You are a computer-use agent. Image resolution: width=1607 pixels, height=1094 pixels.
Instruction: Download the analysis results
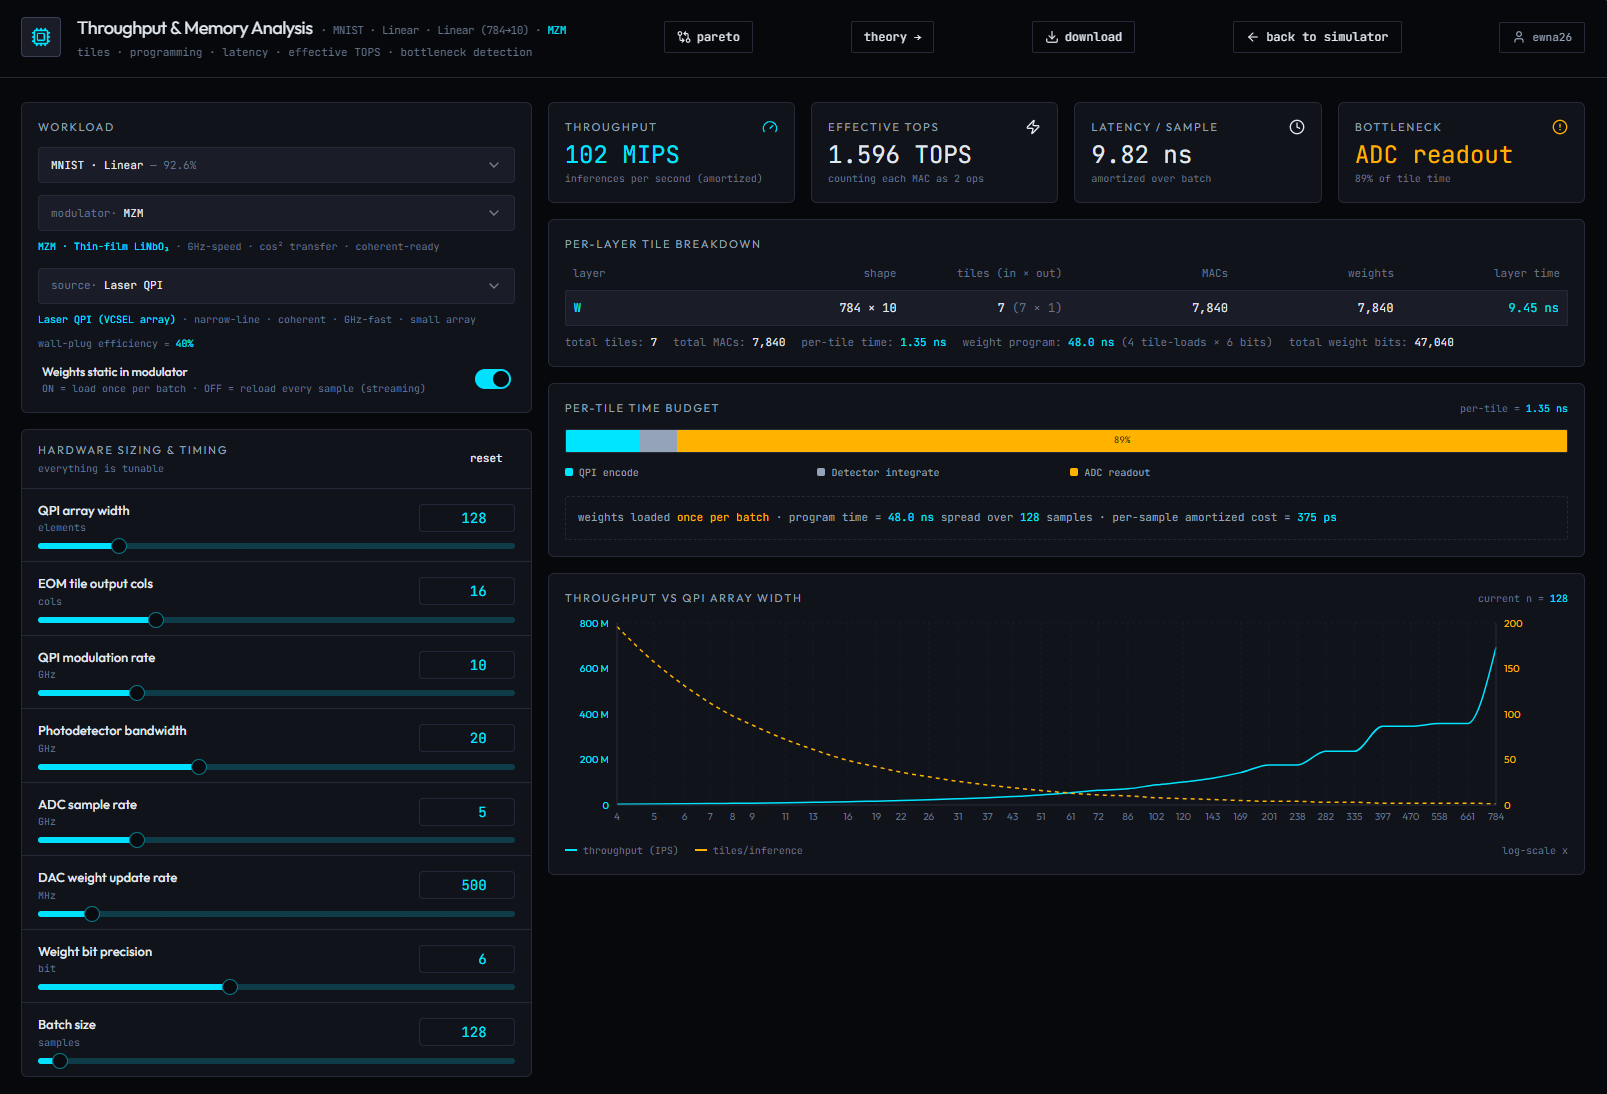[1083, 37]
